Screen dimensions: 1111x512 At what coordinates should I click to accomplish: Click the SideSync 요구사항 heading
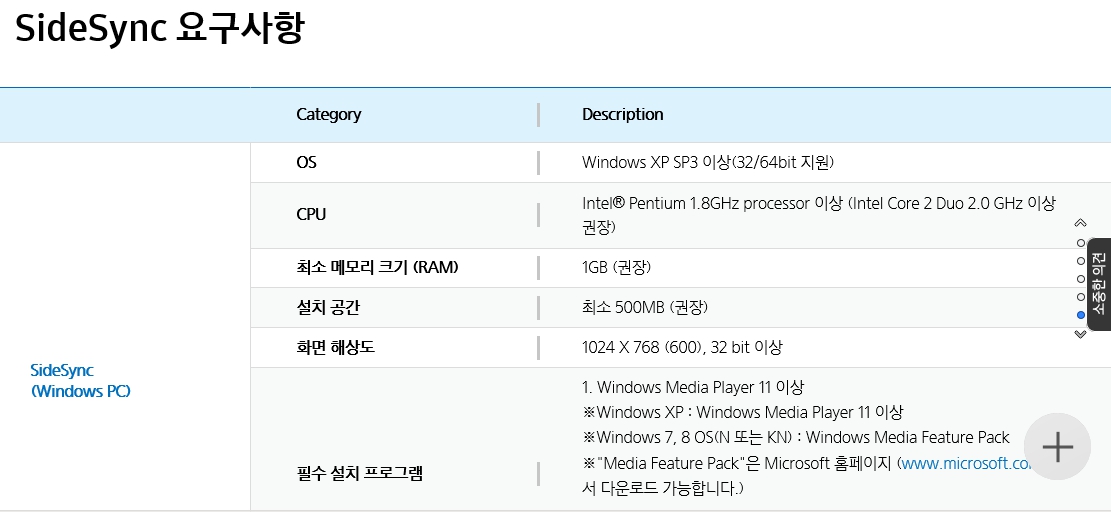(159, 28)
